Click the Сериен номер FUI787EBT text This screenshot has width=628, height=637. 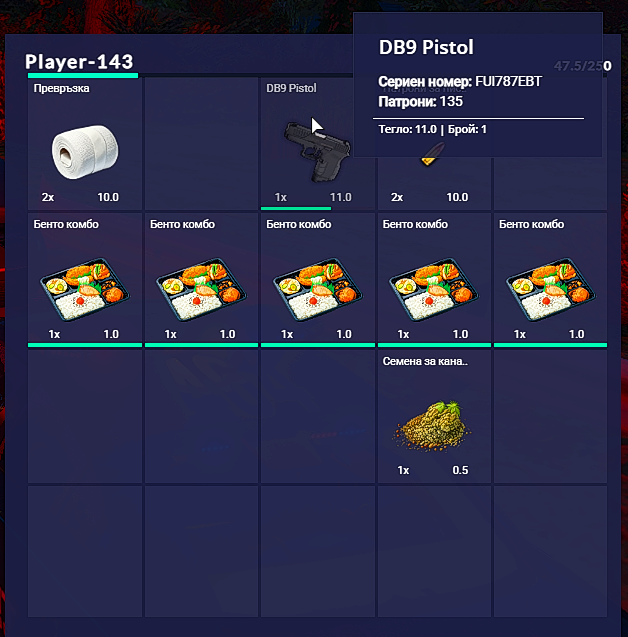460,81
